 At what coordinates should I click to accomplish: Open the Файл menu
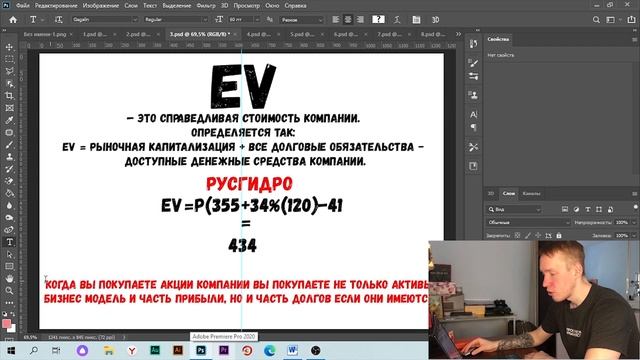click(22, 6)
